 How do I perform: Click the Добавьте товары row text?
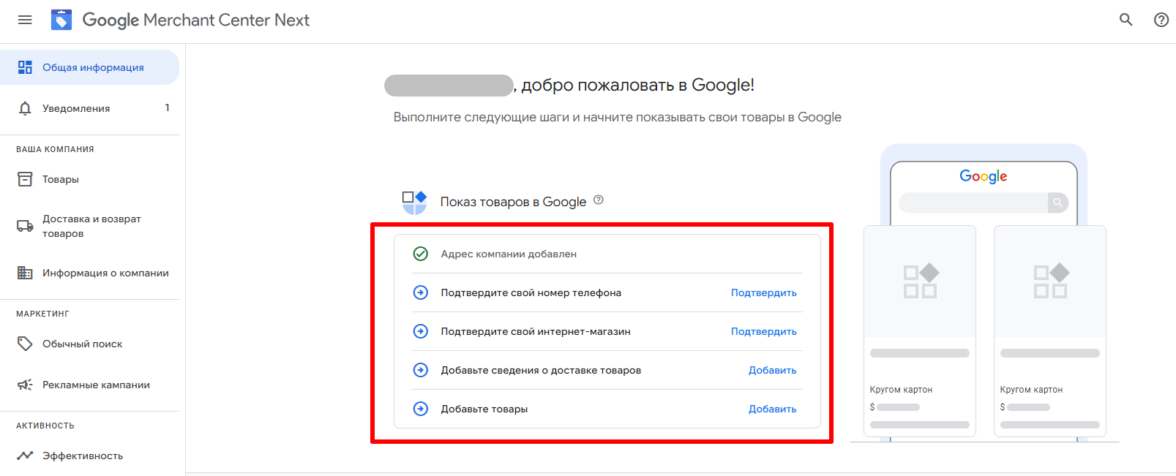[x=484, y=409]
